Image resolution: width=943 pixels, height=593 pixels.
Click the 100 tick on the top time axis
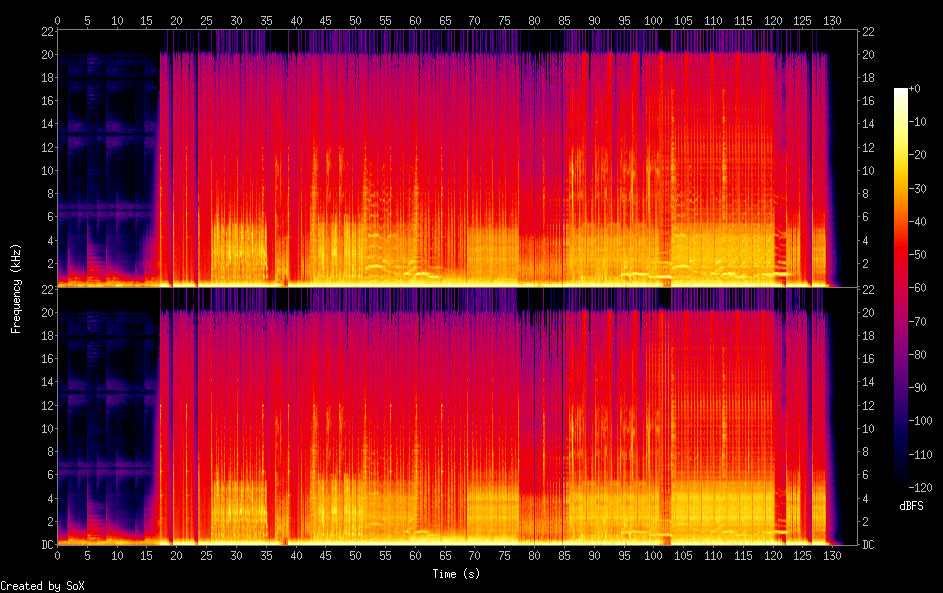click(653, 20)
